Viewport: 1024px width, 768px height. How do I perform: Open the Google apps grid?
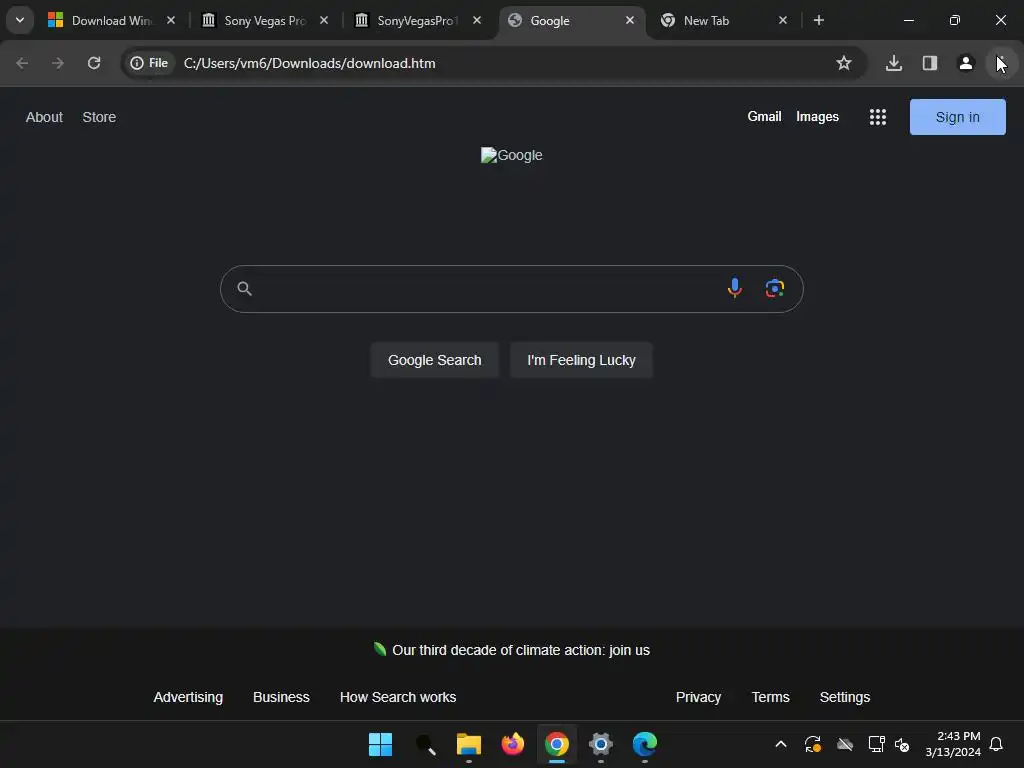[x=878, y=117]
